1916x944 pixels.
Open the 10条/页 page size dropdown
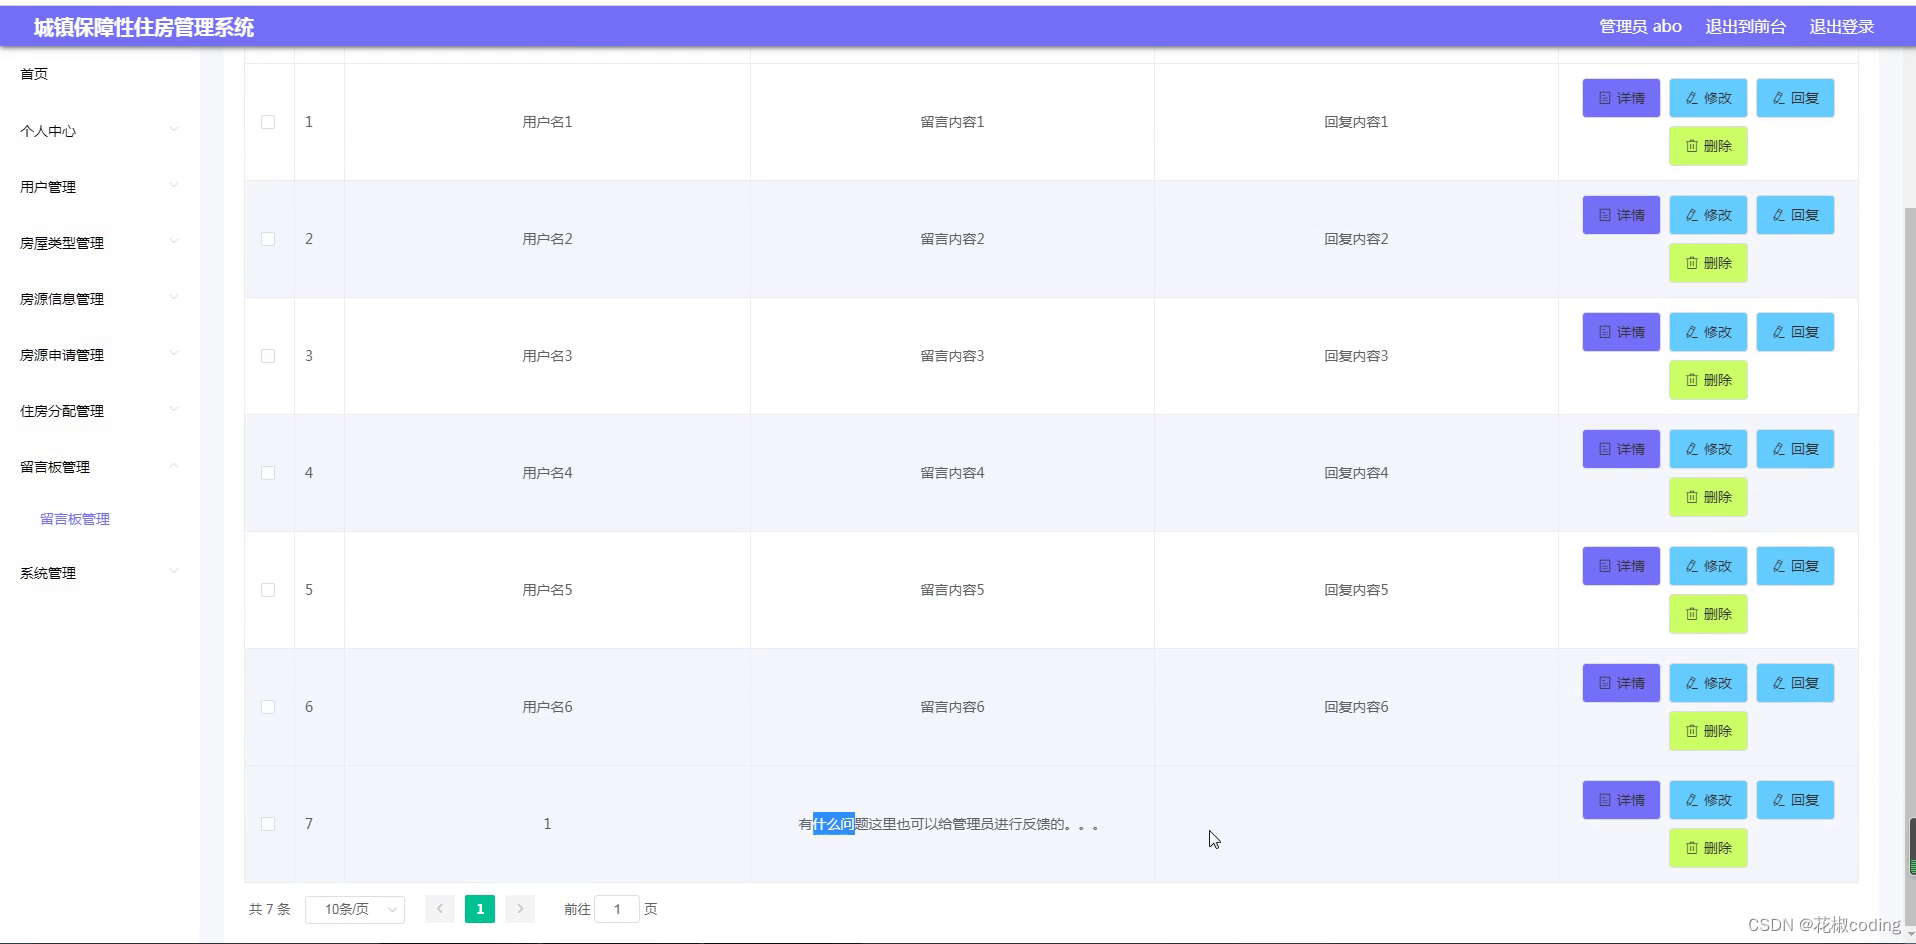[354, 909]
